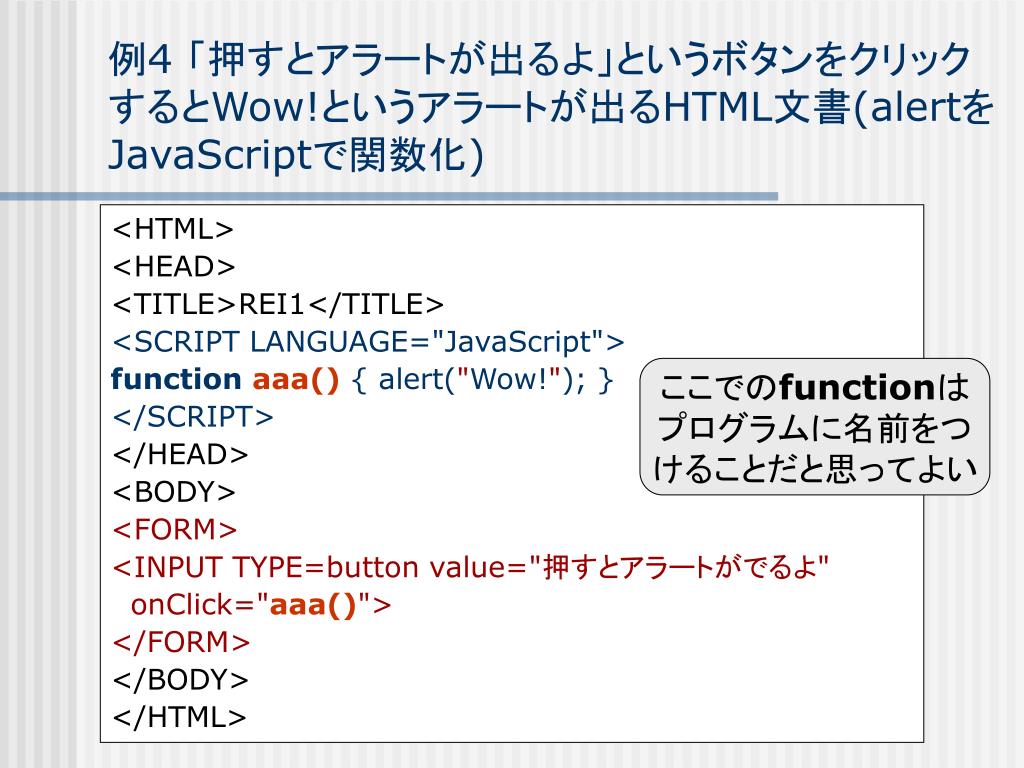Select the <HTML> opening tag line

[173, 229]
